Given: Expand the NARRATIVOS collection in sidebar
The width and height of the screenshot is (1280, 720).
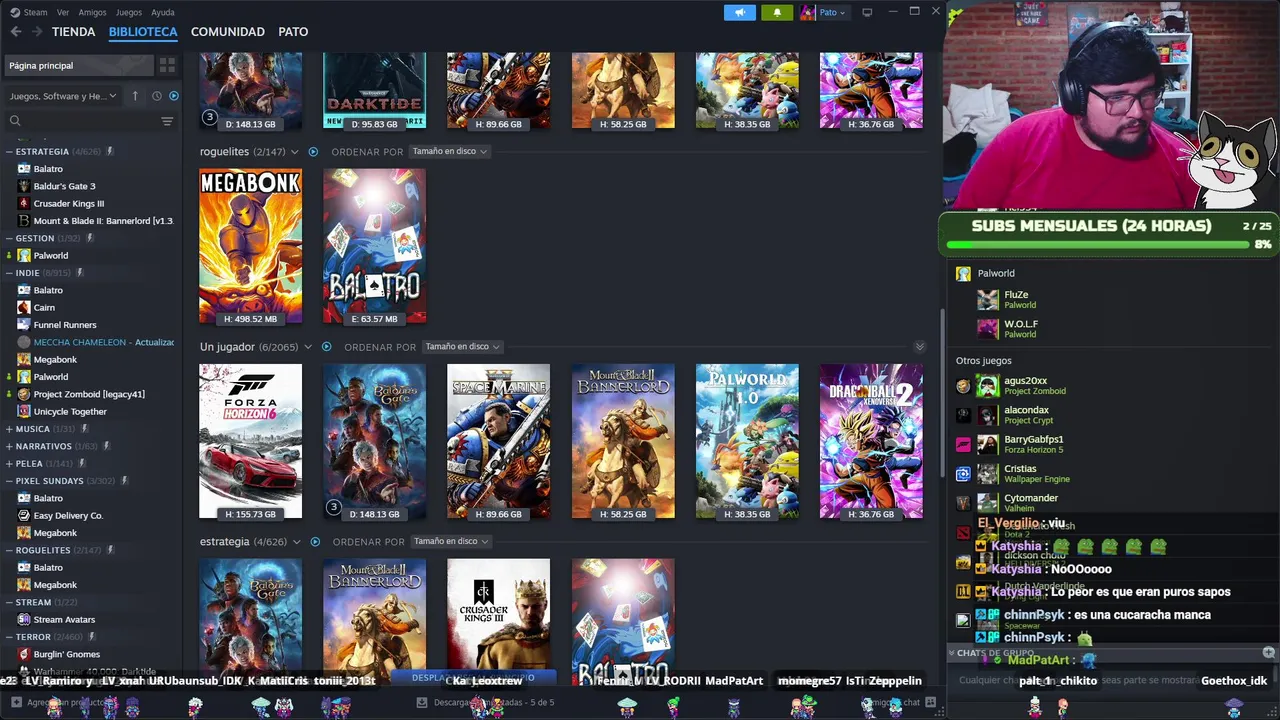Looking at the screenshot, I should pyautogui.click(x=9, y=446).
